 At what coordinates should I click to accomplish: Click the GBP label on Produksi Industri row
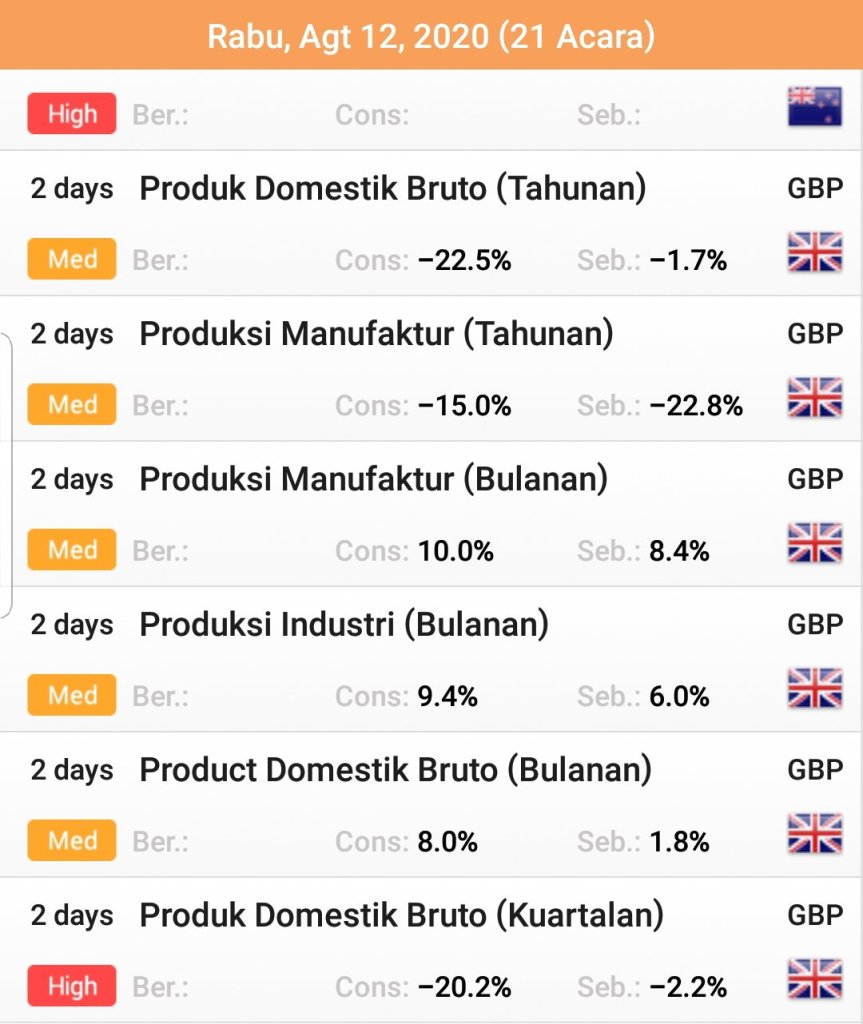[815, 625]
